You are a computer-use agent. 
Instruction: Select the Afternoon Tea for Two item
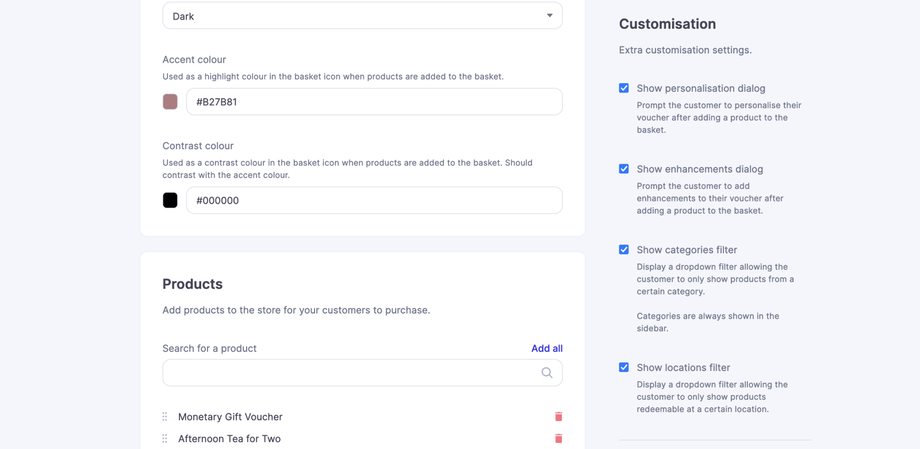[x=229, y=439]
